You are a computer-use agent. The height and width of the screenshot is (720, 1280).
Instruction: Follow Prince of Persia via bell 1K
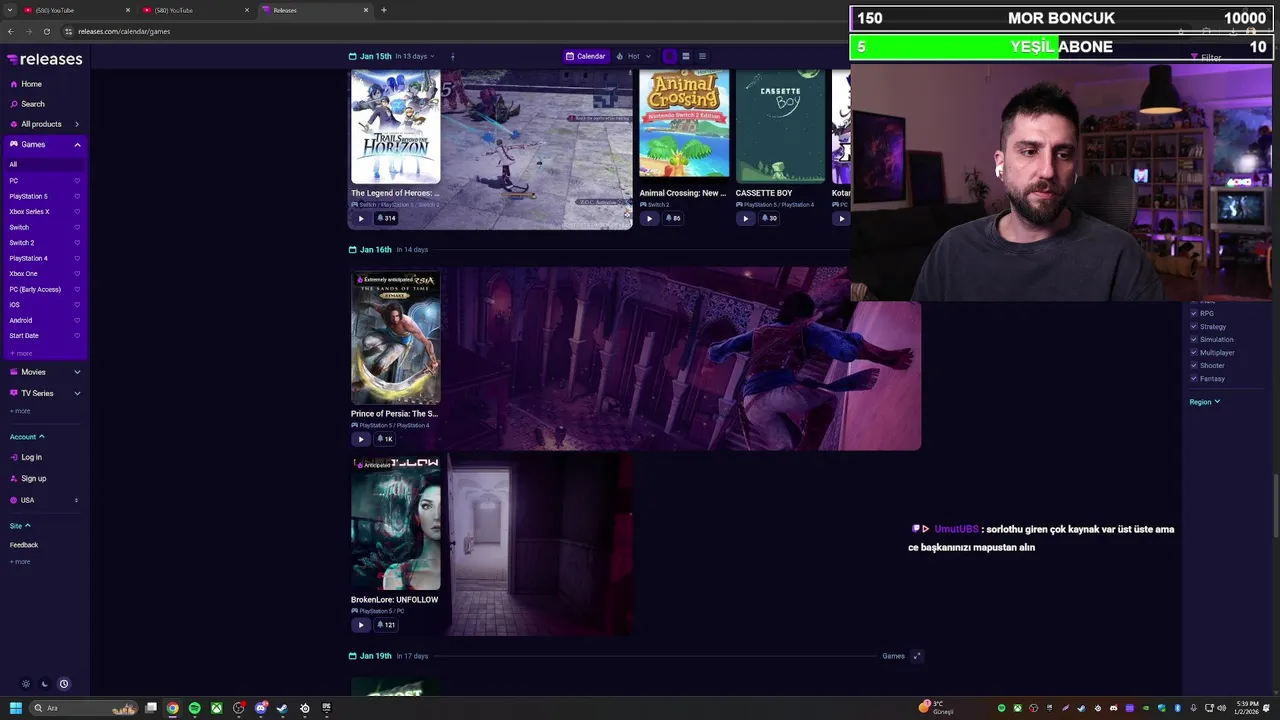point(385,439)
